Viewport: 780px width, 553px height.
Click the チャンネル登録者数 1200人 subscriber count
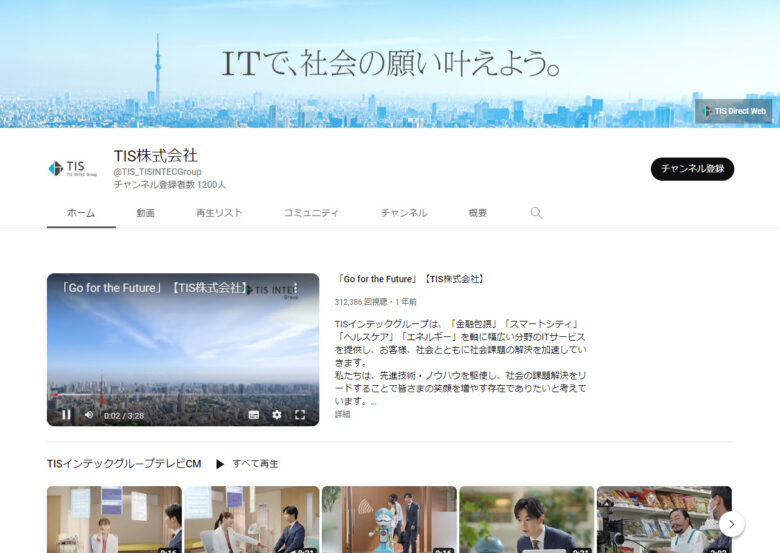pyautogui.click(x=170, y=184)
